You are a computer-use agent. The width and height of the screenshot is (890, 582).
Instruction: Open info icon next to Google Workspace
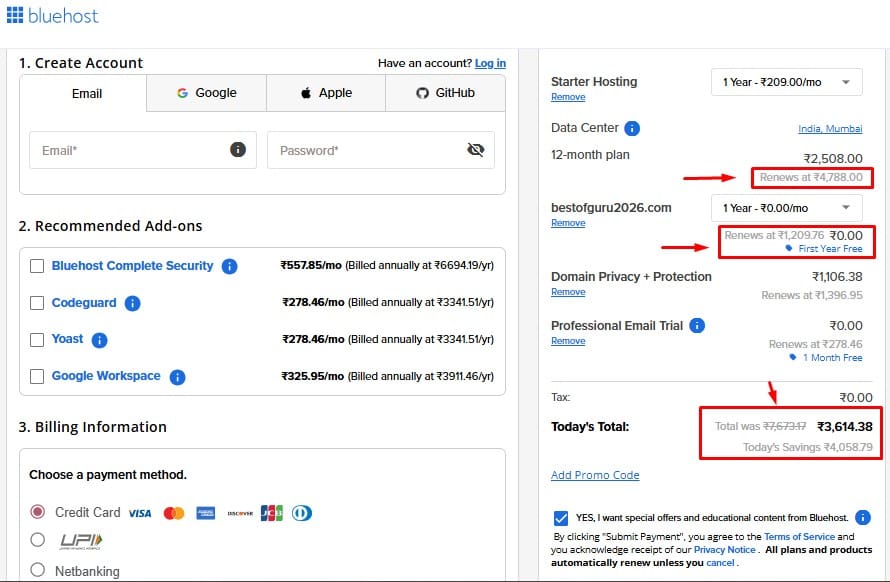(177, 377)
